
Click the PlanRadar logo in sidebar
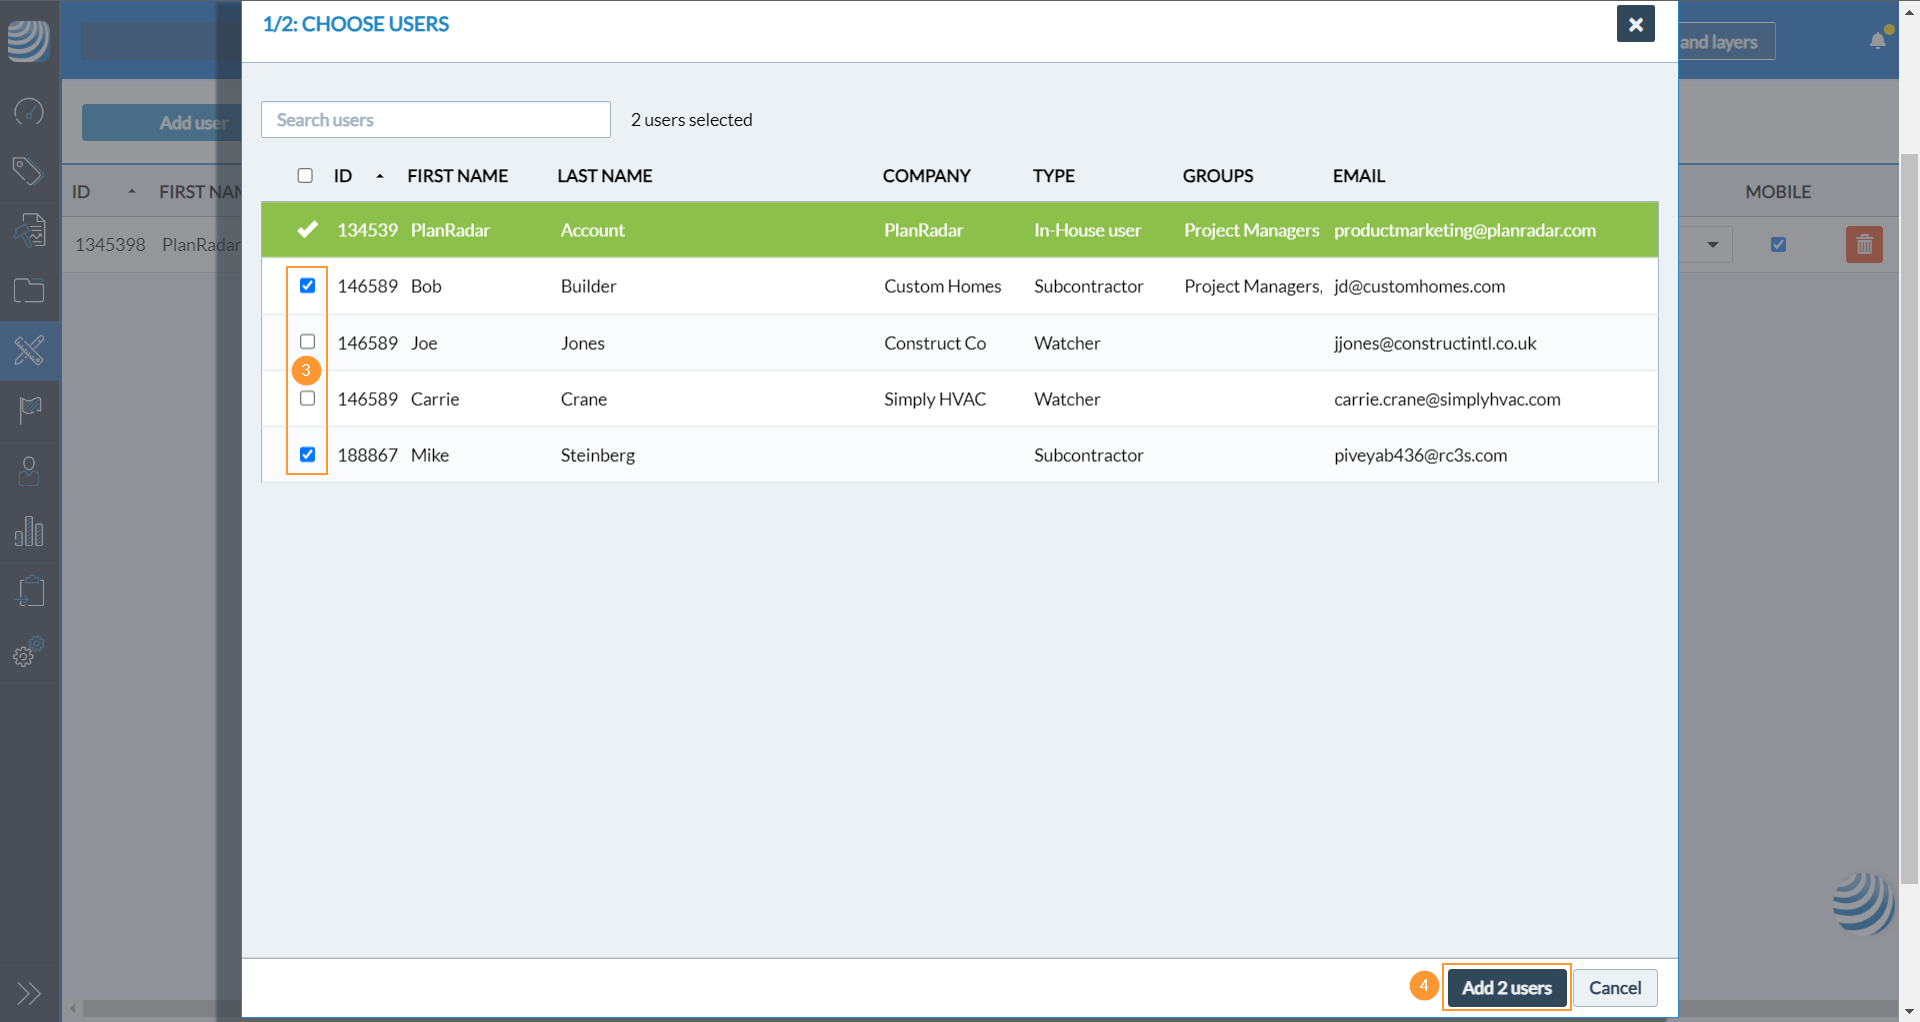[x=29, y=41]
